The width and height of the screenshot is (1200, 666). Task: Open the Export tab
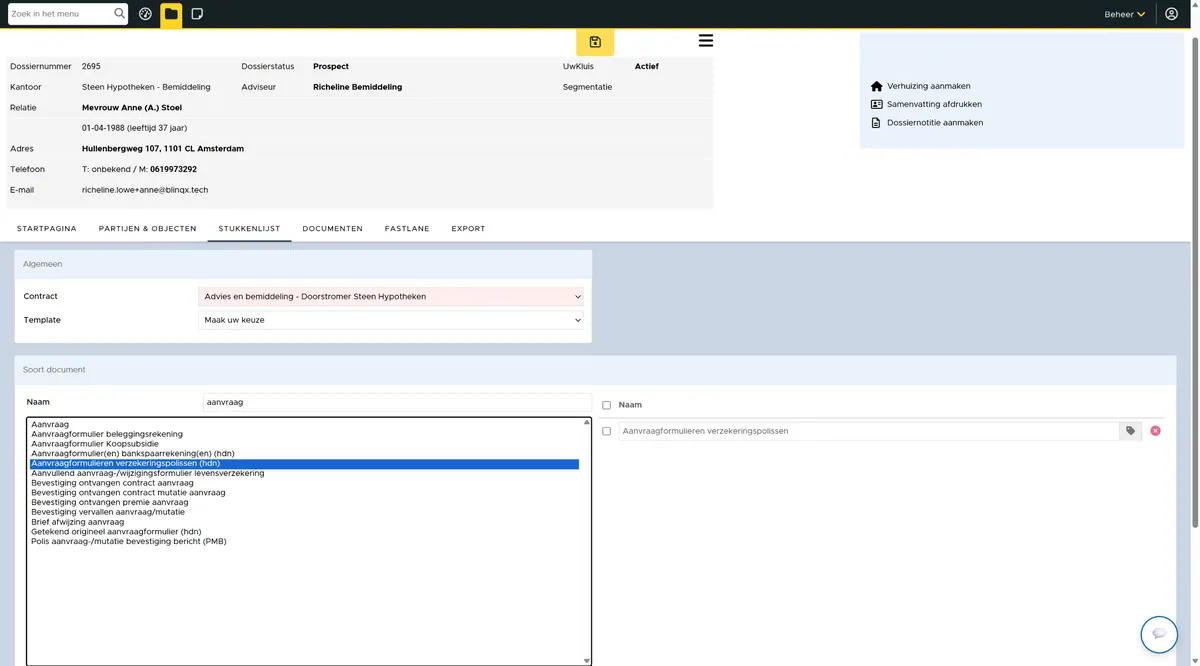pos(468,229)
